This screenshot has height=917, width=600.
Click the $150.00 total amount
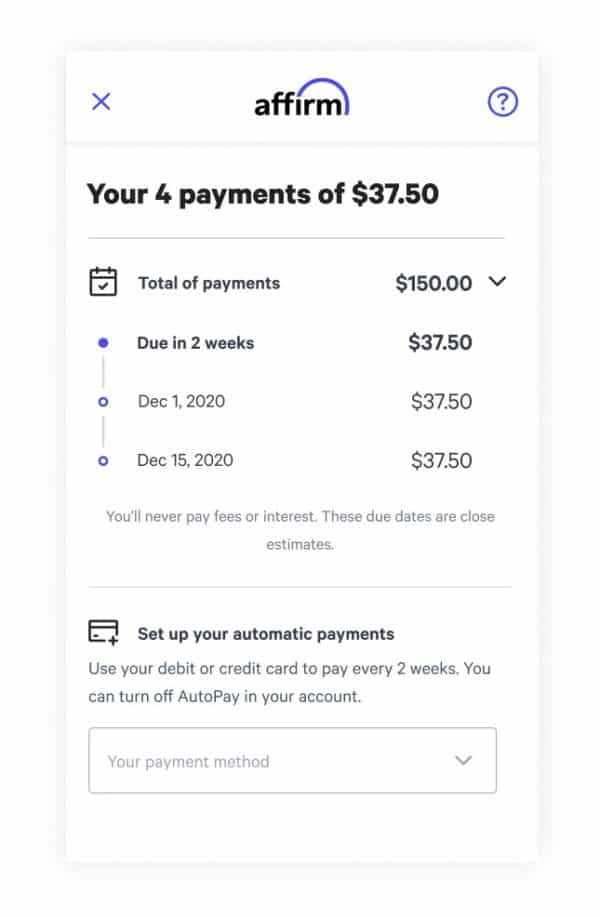pyautogui.click(x=434, y=283)
